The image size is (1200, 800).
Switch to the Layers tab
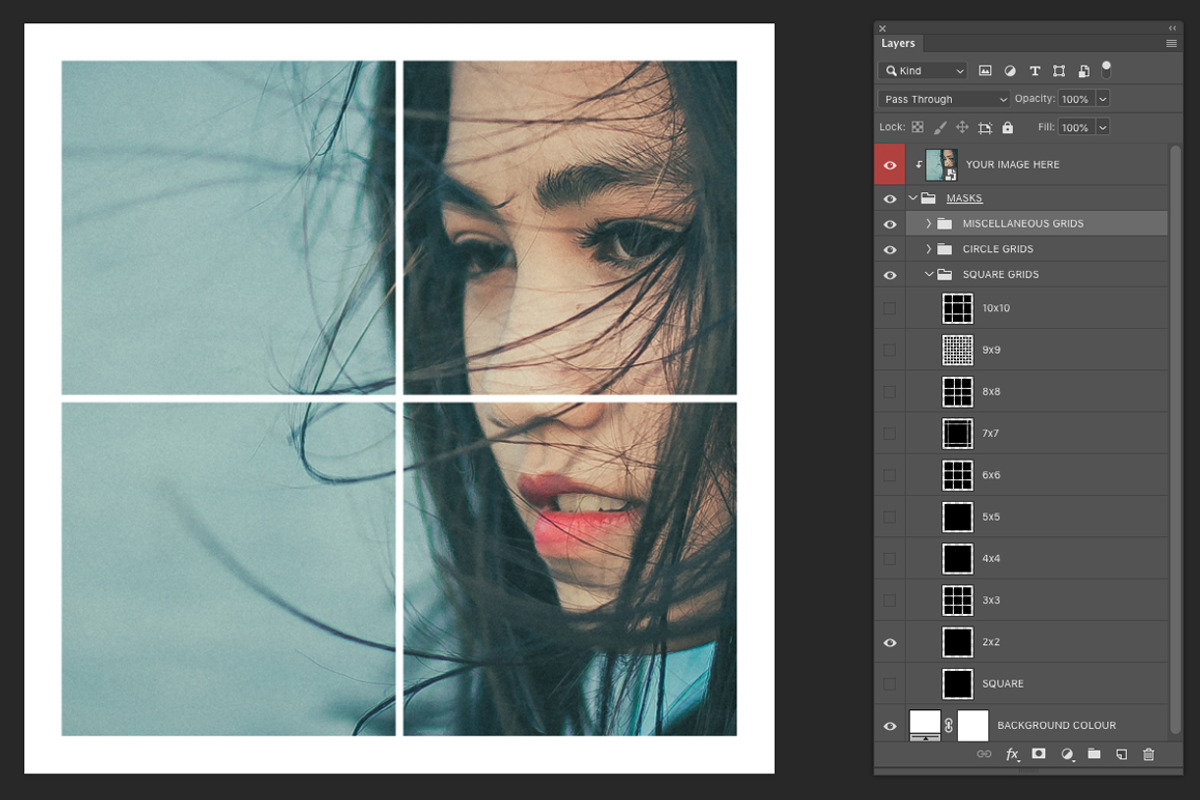coord(897,43)
